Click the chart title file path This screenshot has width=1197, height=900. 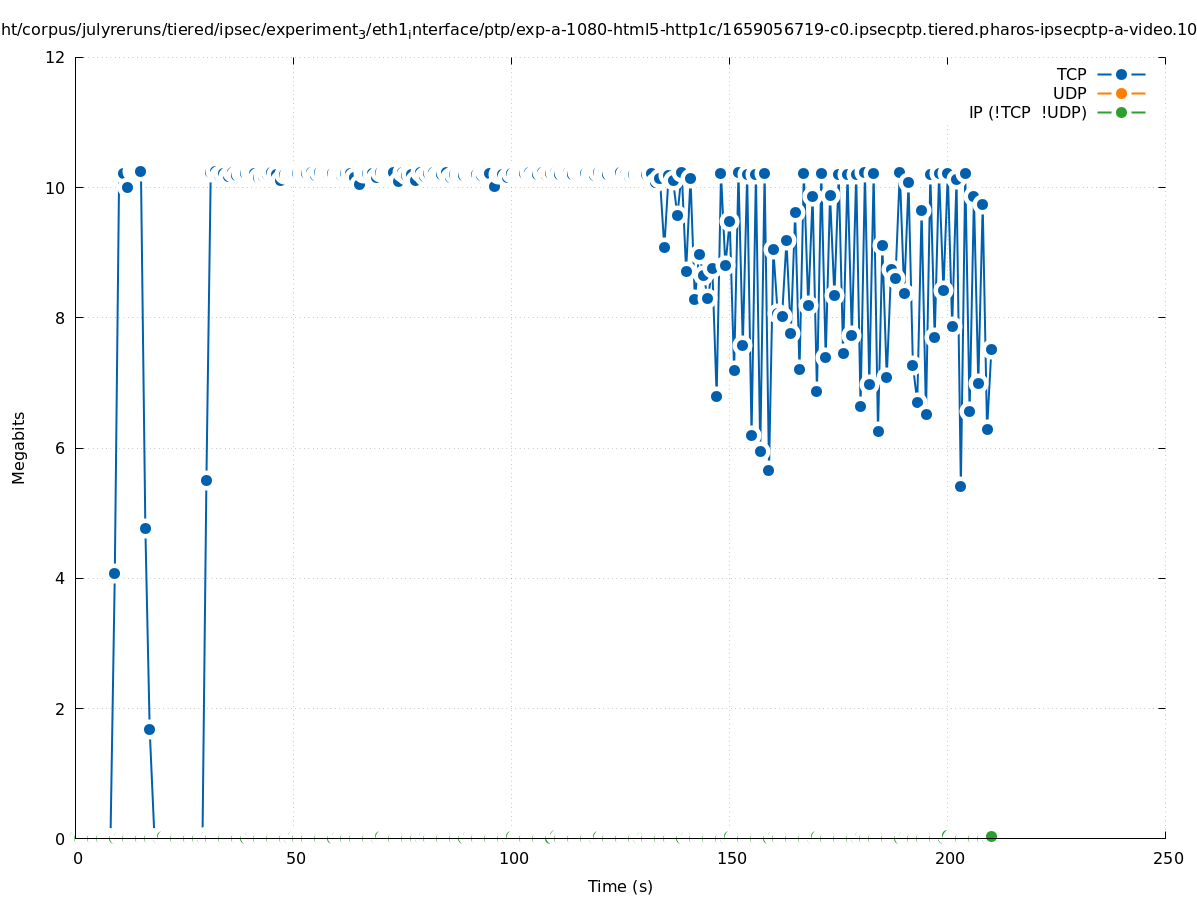(598, 30)
